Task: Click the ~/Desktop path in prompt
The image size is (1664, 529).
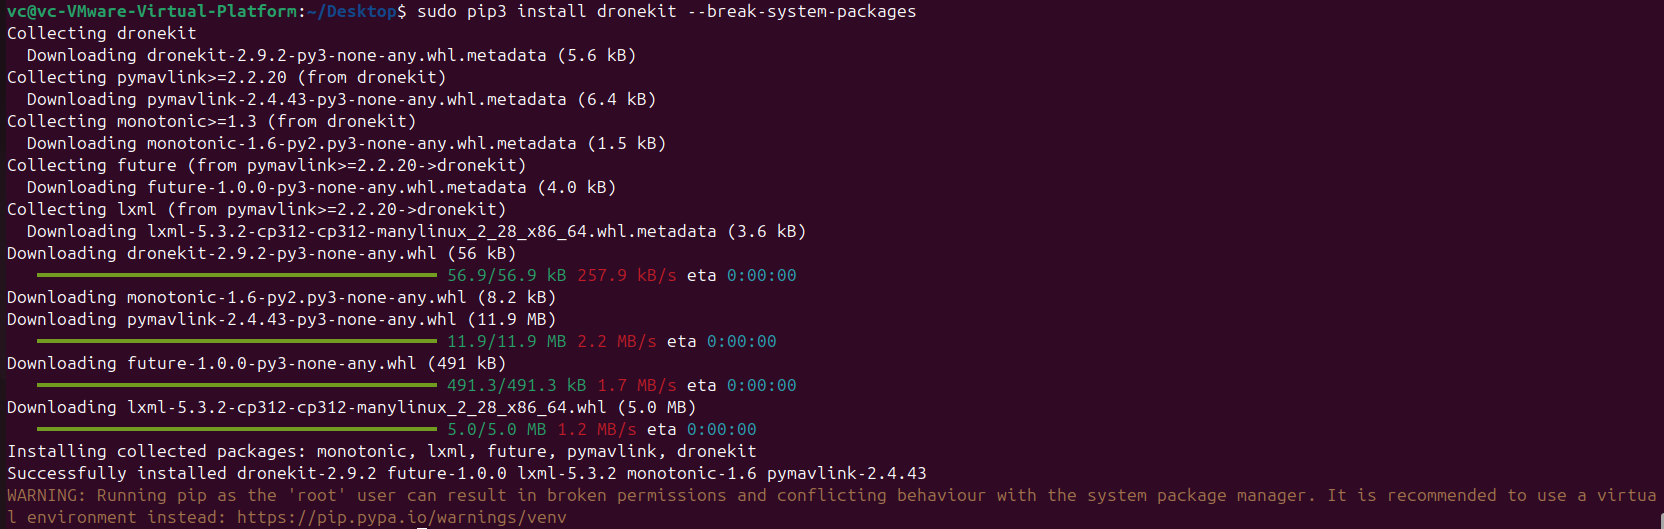Action: click(352, 12)
